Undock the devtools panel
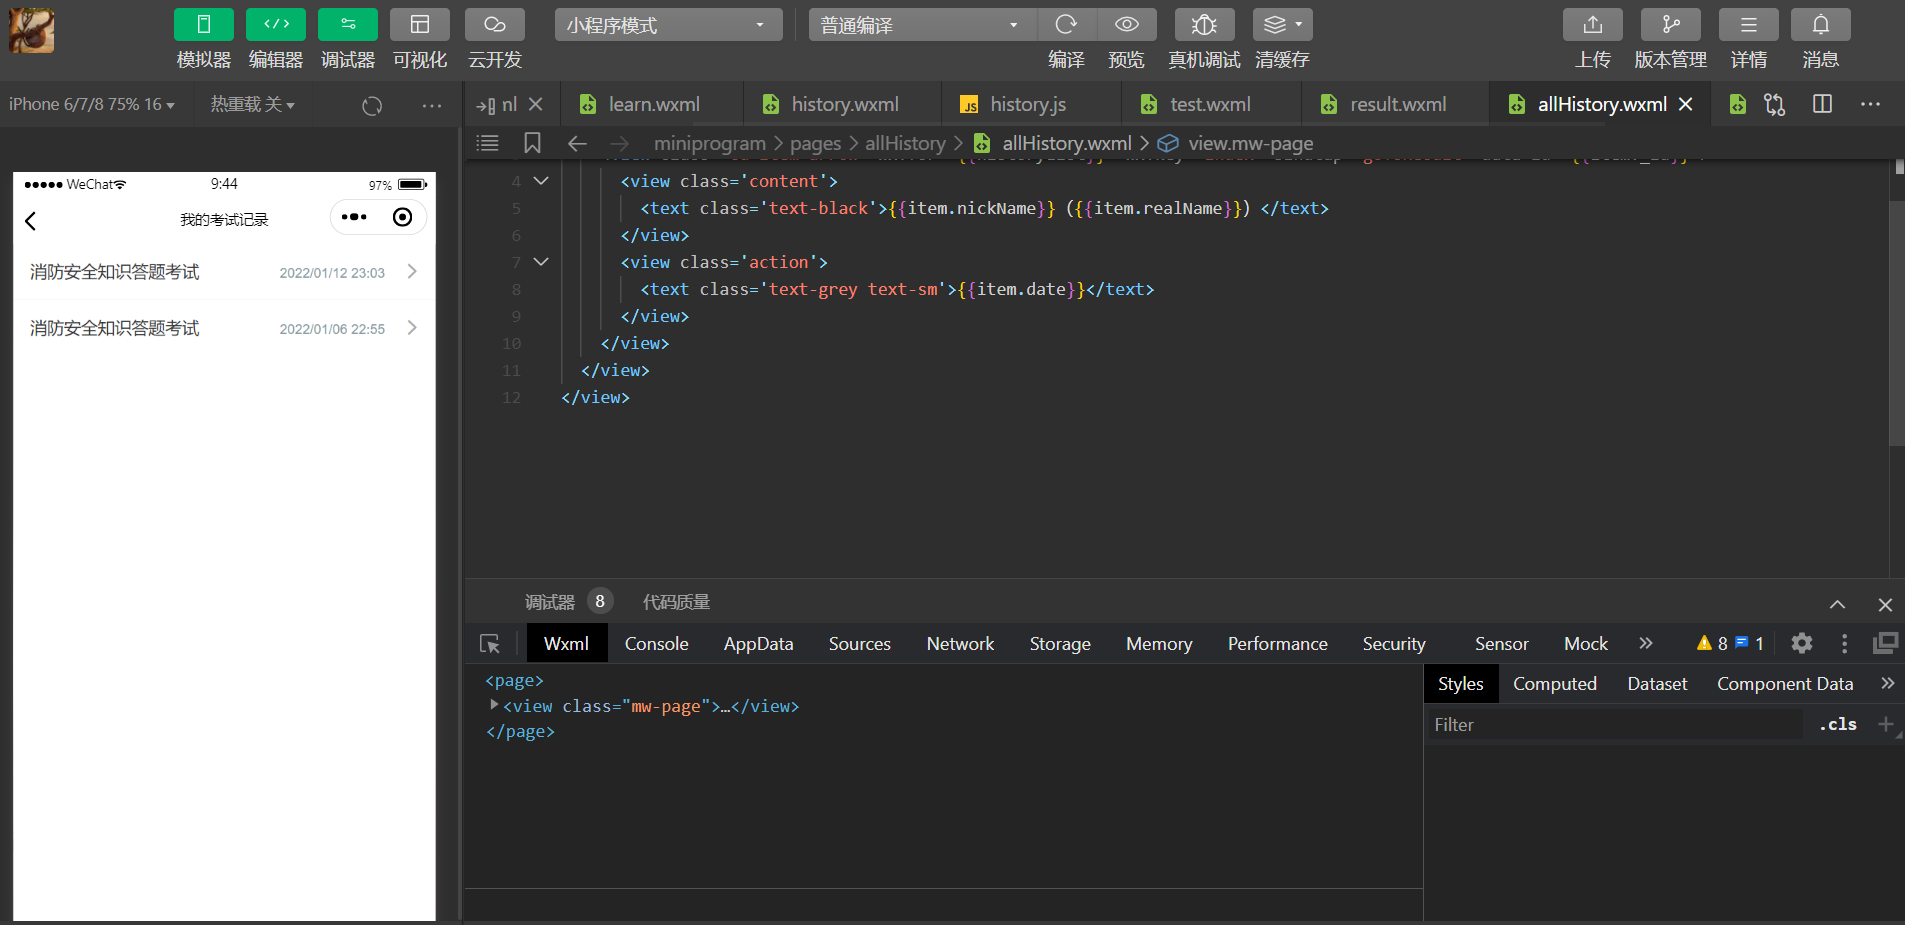The image size is (1905, 925). [x=1885, y=643]
